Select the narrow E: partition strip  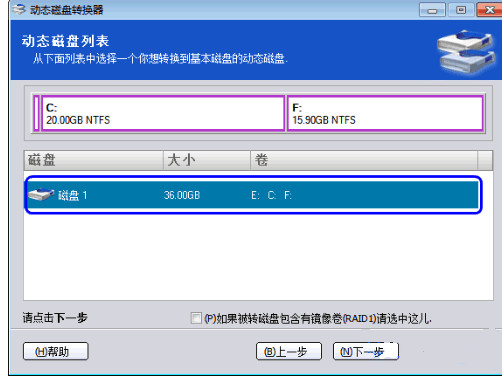point(36,113)
